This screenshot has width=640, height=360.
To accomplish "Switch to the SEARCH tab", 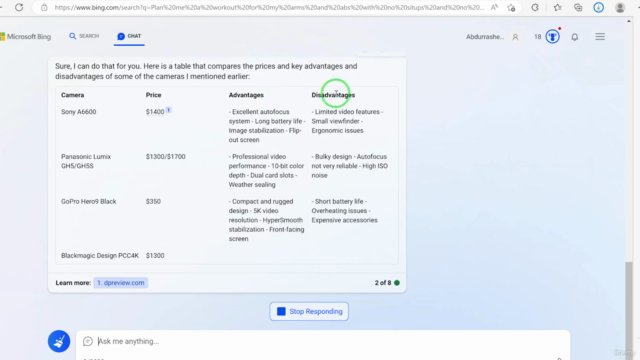I will click(x=84, y=36).
